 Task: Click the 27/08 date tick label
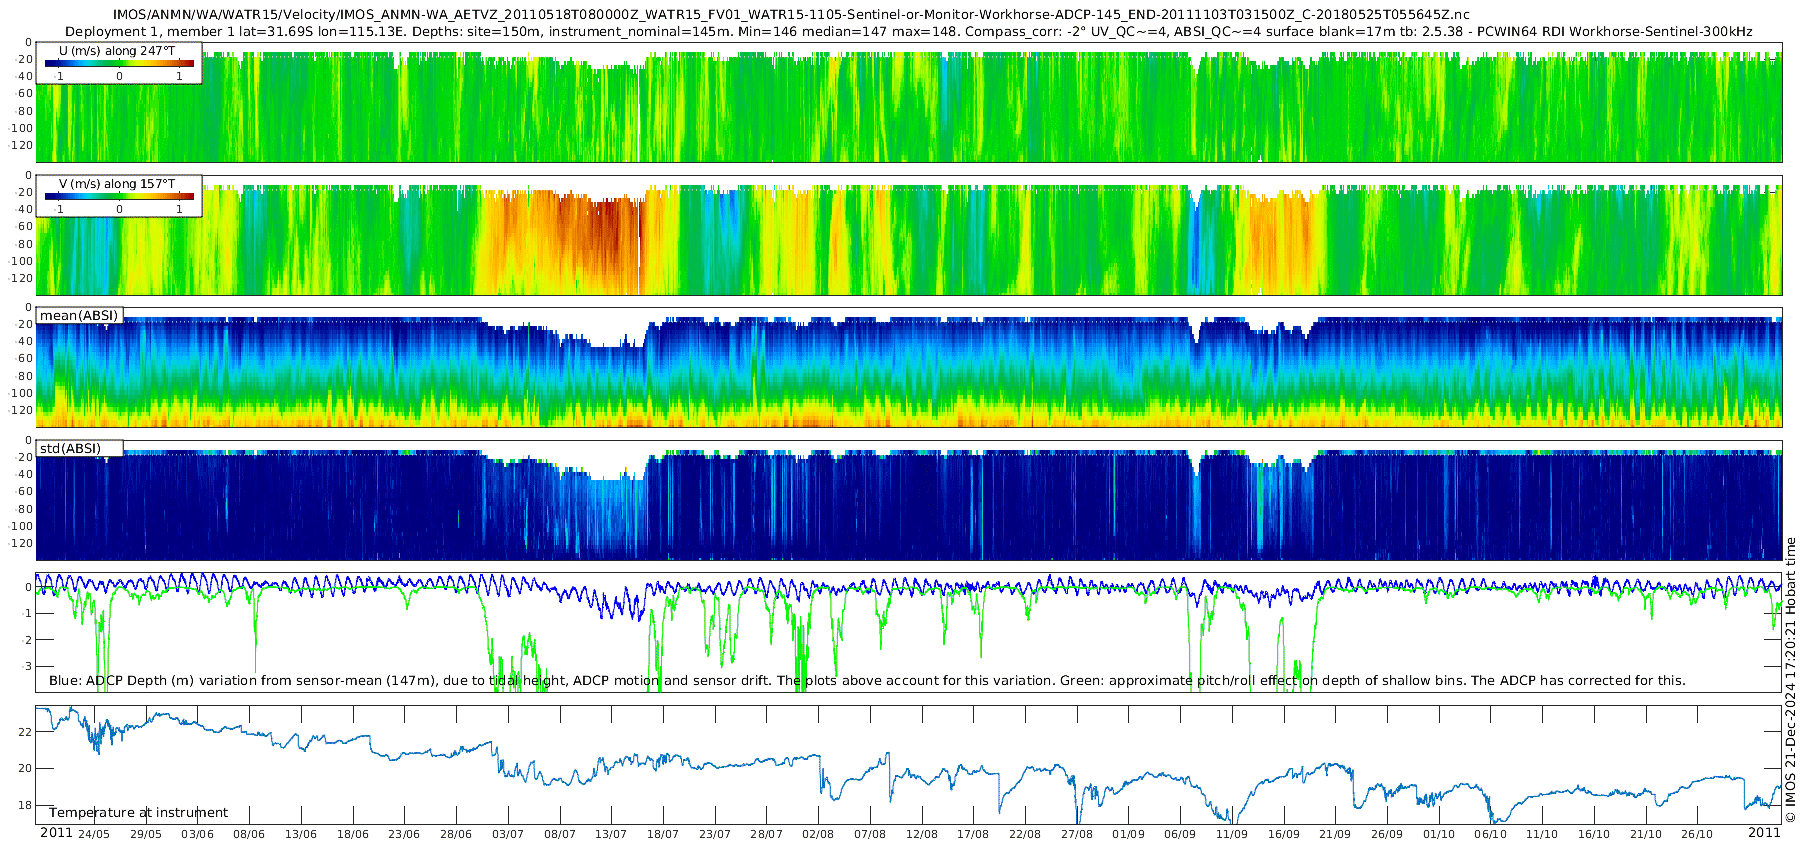1077,834
